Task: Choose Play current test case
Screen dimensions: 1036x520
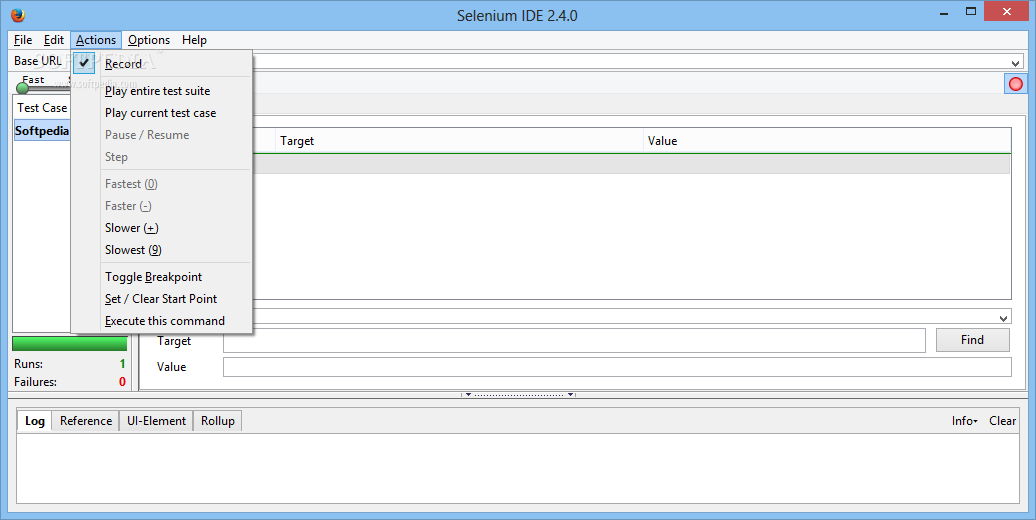Action: pyautogui.click(x=161, y=113)
